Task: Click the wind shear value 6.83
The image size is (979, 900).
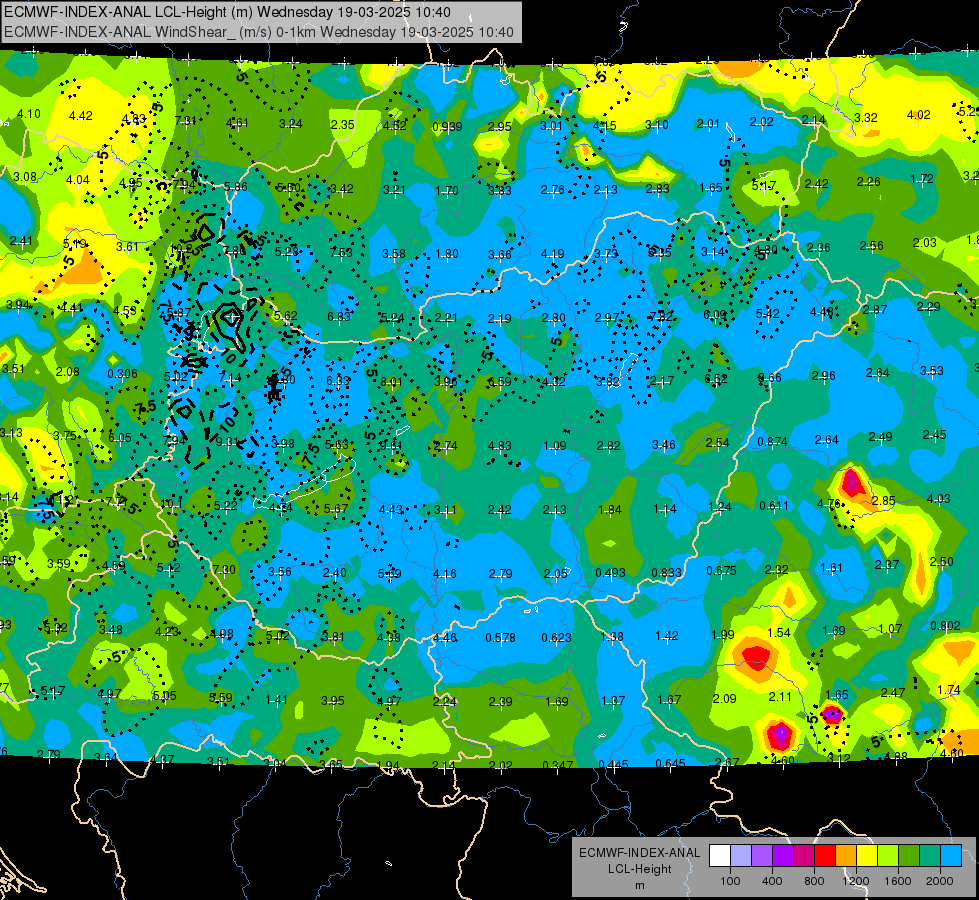Action: (x=339, y=317)
